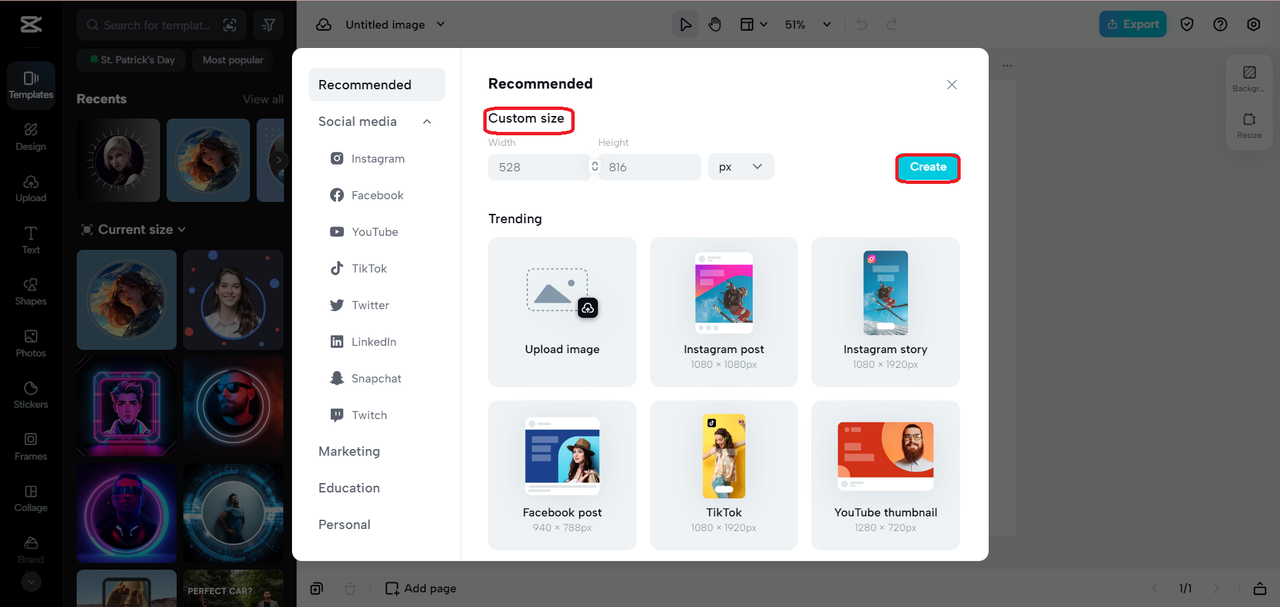
Task: Click the redo arrow
Action: (892, 24)
